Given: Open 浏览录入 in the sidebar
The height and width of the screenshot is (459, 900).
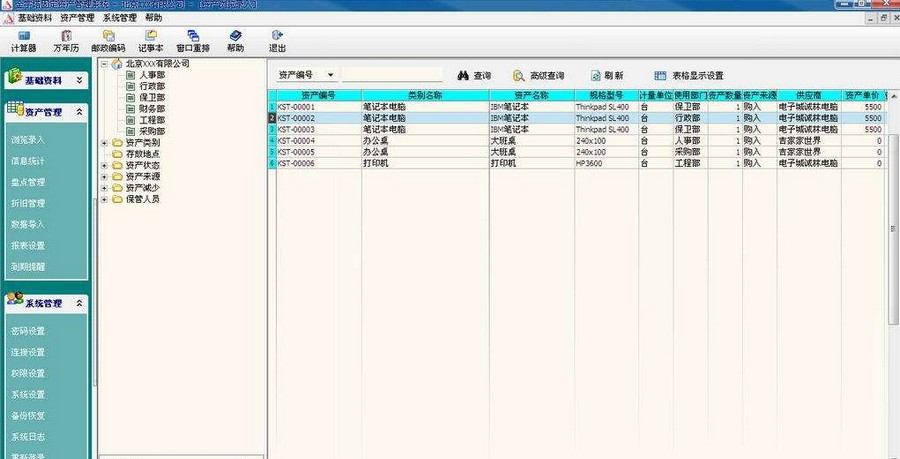Looking at the screenshot, I should click(28, 140).
